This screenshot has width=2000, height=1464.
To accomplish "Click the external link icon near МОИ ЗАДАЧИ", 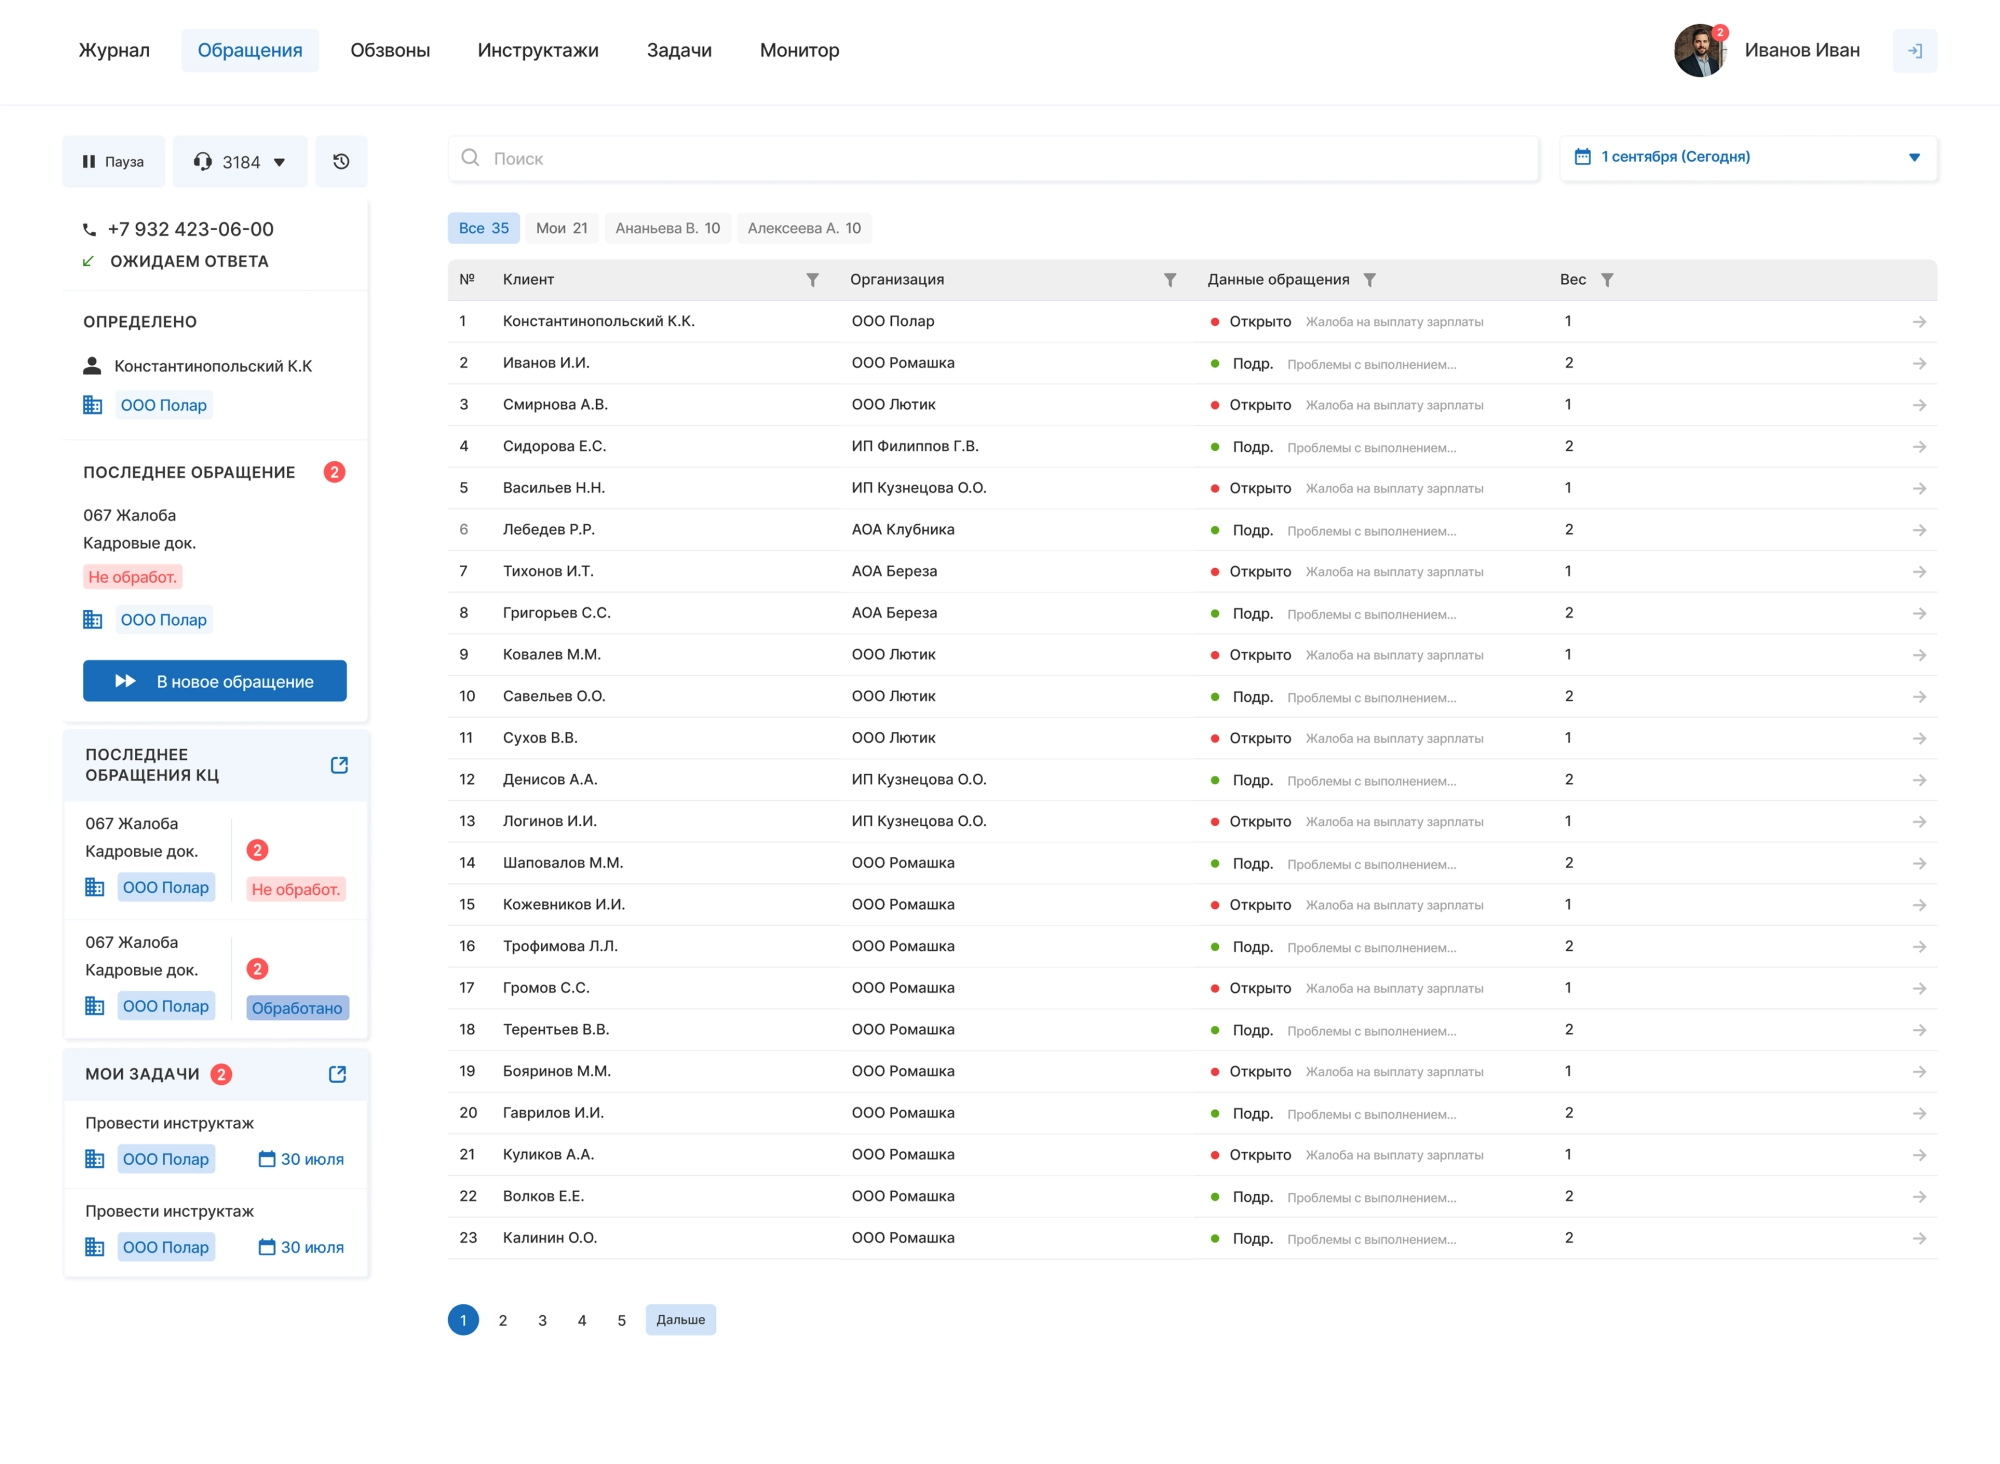I will 336,1074.
